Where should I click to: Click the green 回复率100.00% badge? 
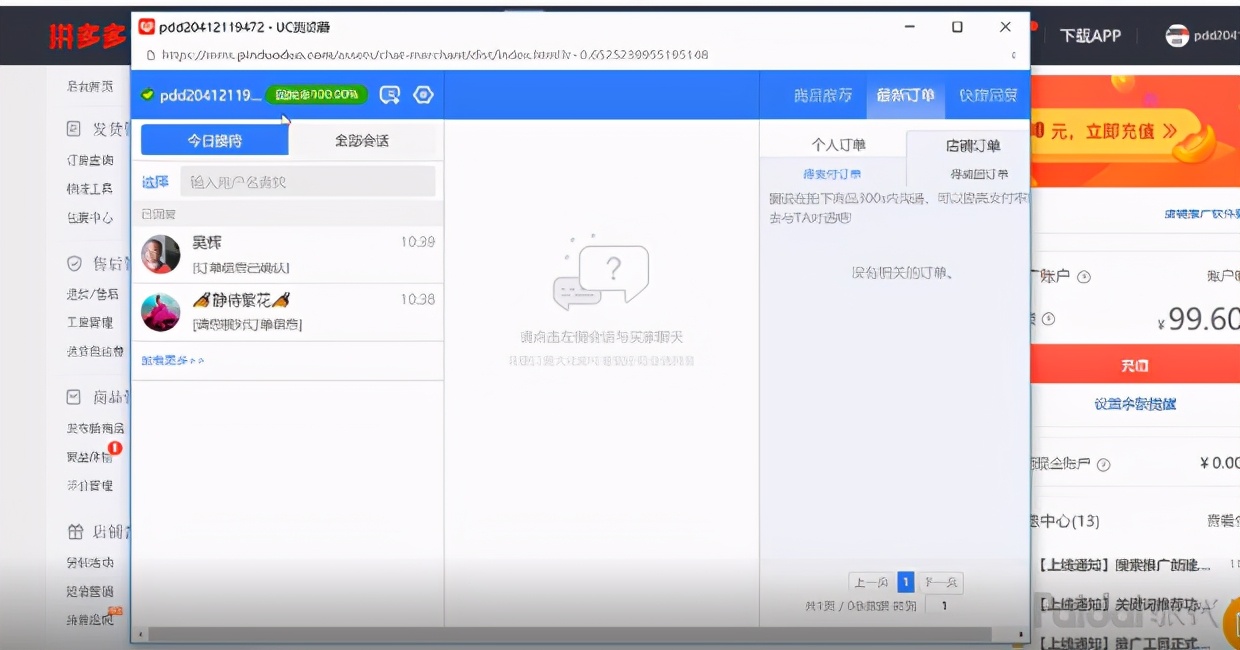(317, 95)
